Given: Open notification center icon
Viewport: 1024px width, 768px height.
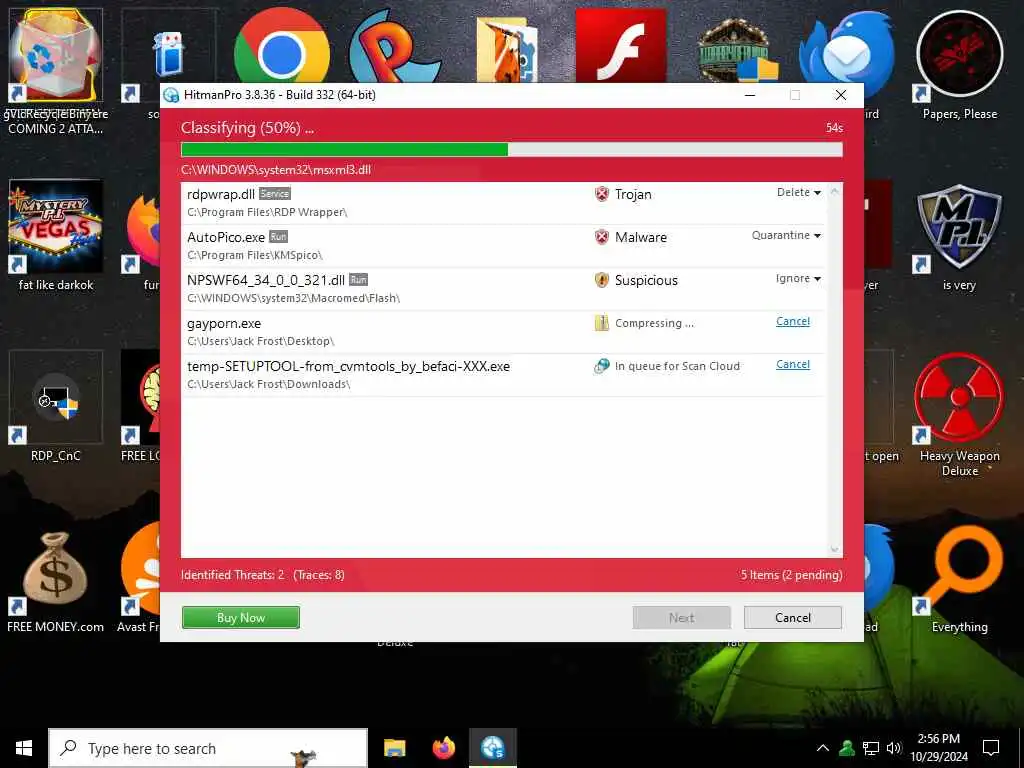Looking at the screenshot, I should click(991, 748).
